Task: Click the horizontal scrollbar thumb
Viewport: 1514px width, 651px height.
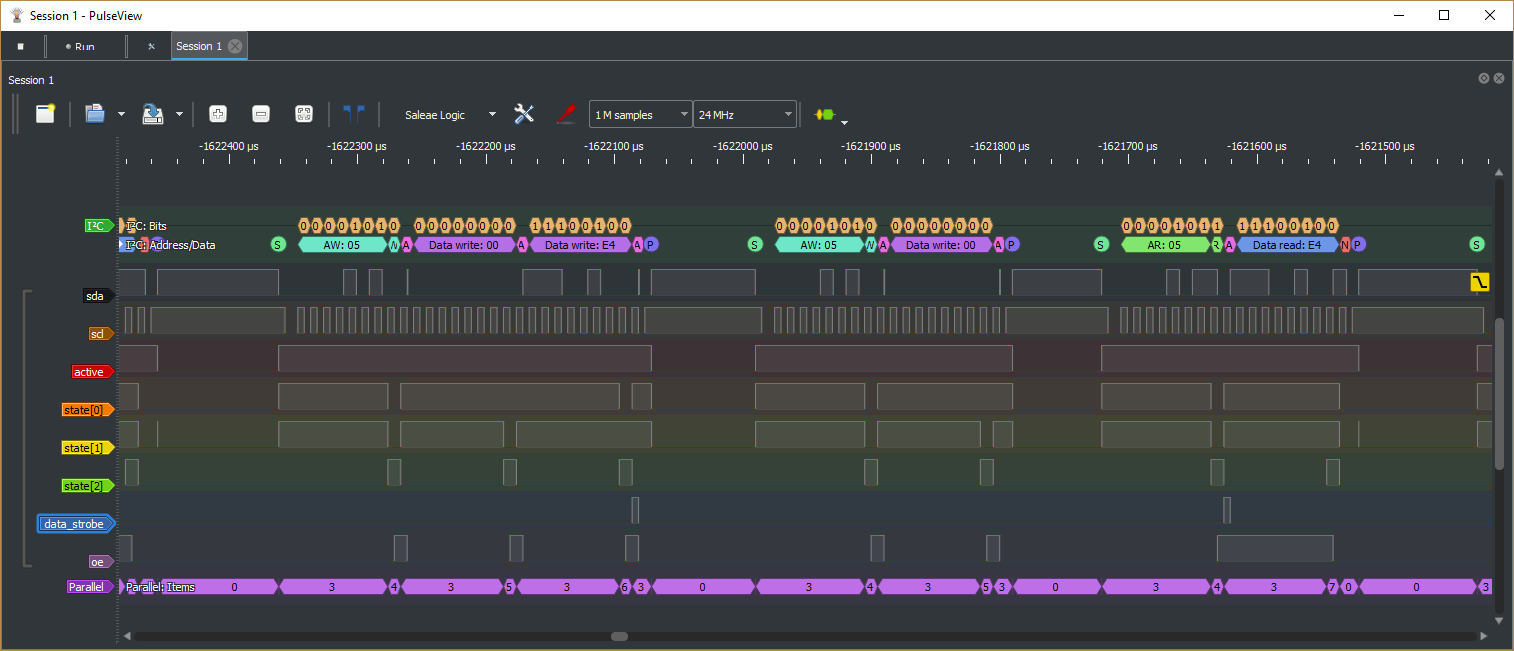Action: point(620,636)
